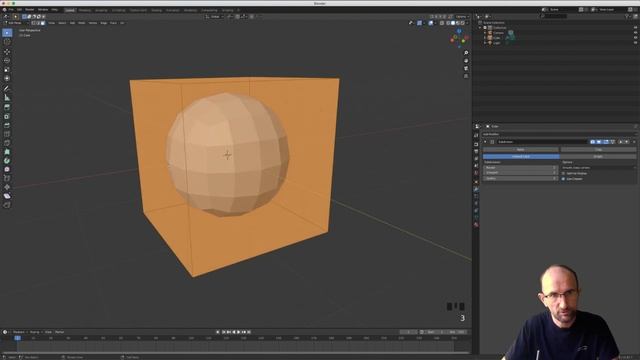Toggle Use Creases checkbox

(x=563, y=179)
